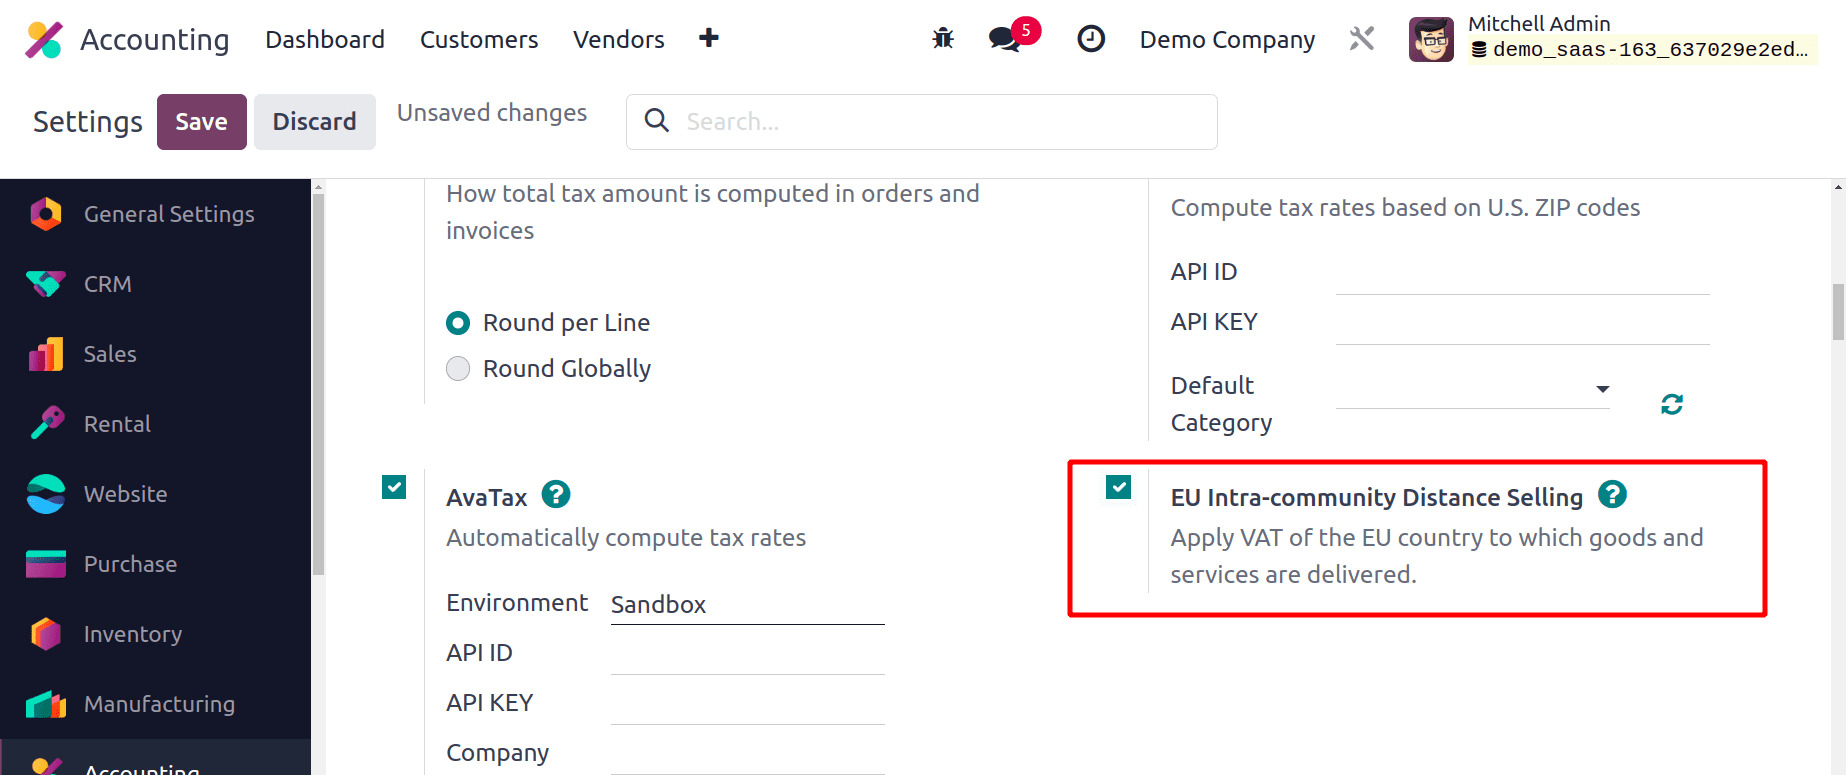The image size is (1846, 775).
Task: Click the Accounting app logo icon
Action: click(44, 40)
